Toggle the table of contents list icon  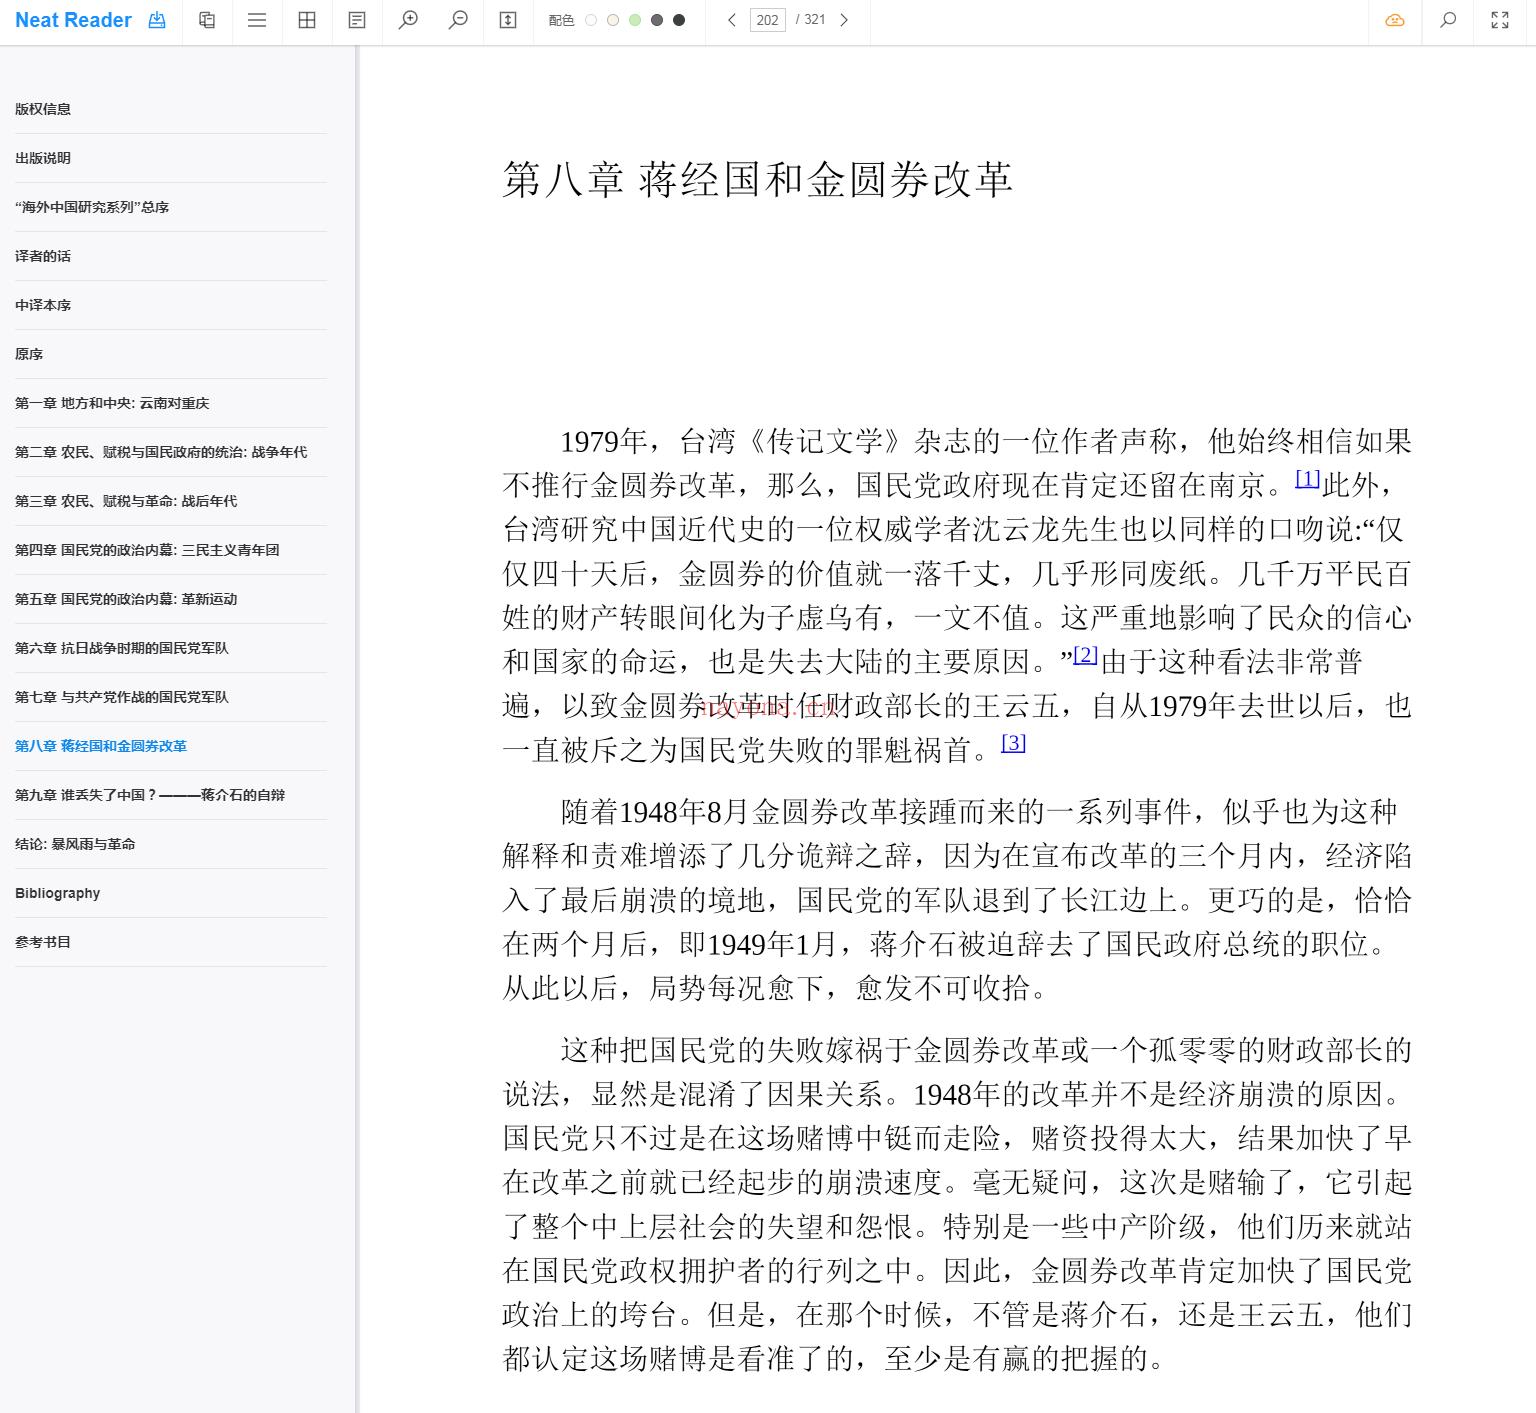point(257,20)
